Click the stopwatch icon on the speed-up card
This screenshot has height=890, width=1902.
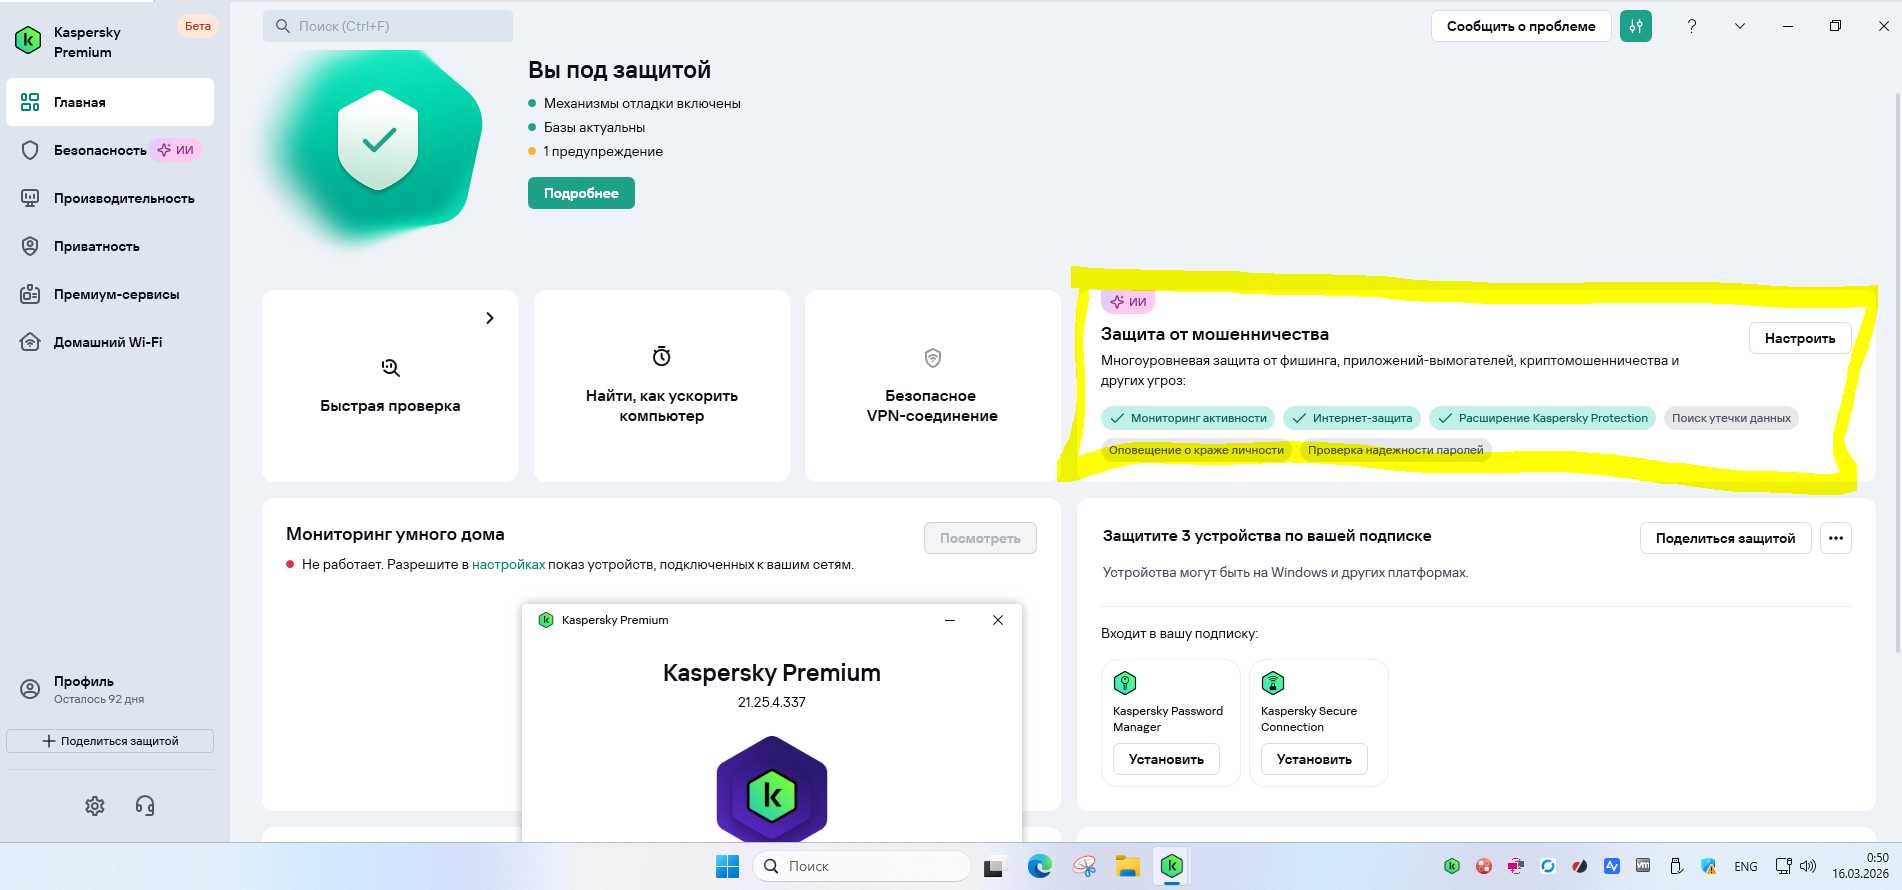(662, 357)
